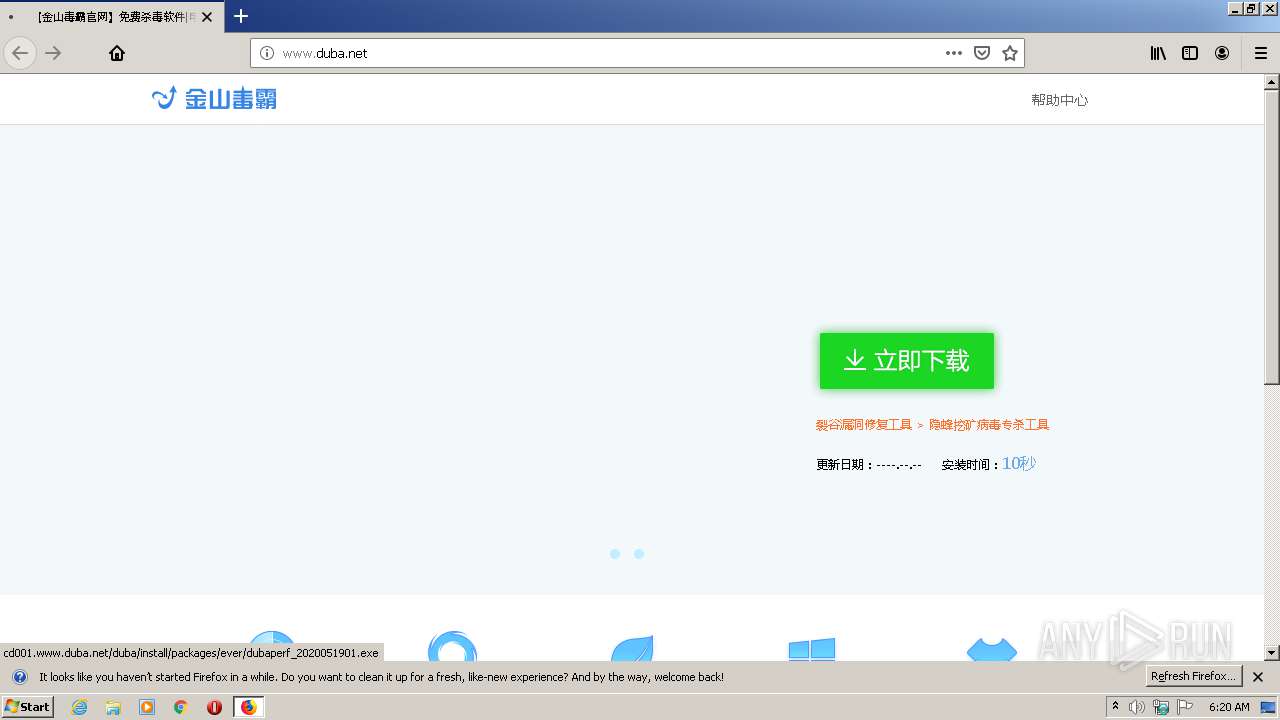Click the notification bar question icon

[x=19, y=677]
